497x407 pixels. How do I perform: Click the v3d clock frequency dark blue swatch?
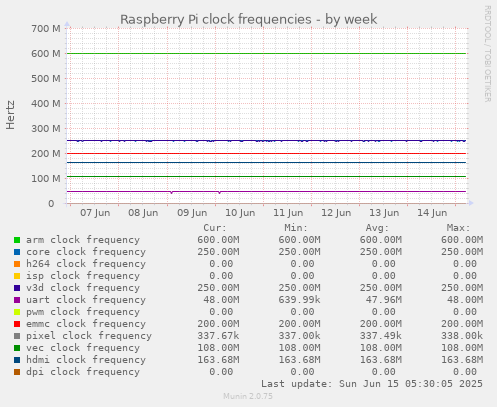[x=17, y=288]
